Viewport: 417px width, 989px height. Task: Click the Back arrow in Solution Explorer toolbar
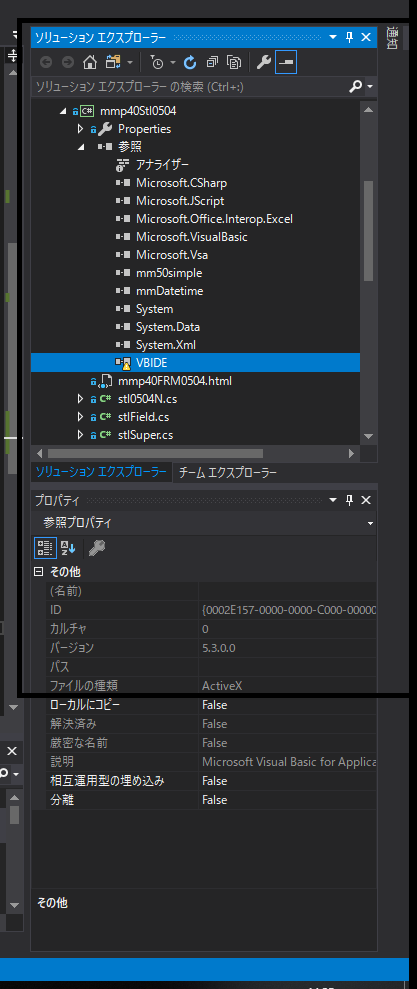46,62
